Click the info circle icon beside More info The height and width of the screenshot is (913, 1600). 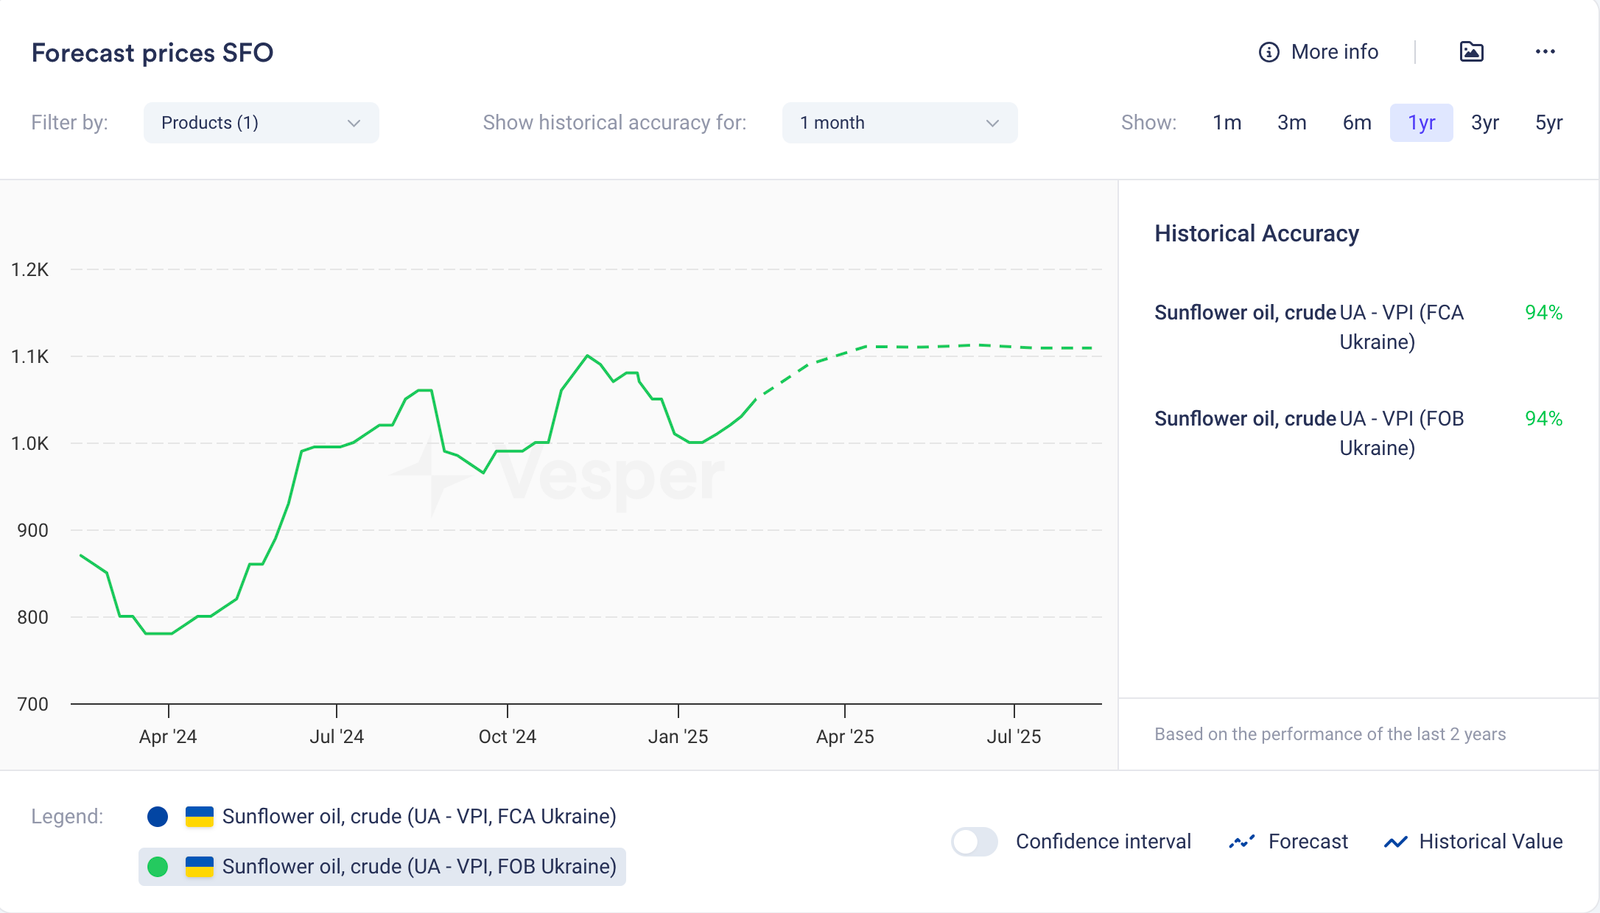(1268, 52)
